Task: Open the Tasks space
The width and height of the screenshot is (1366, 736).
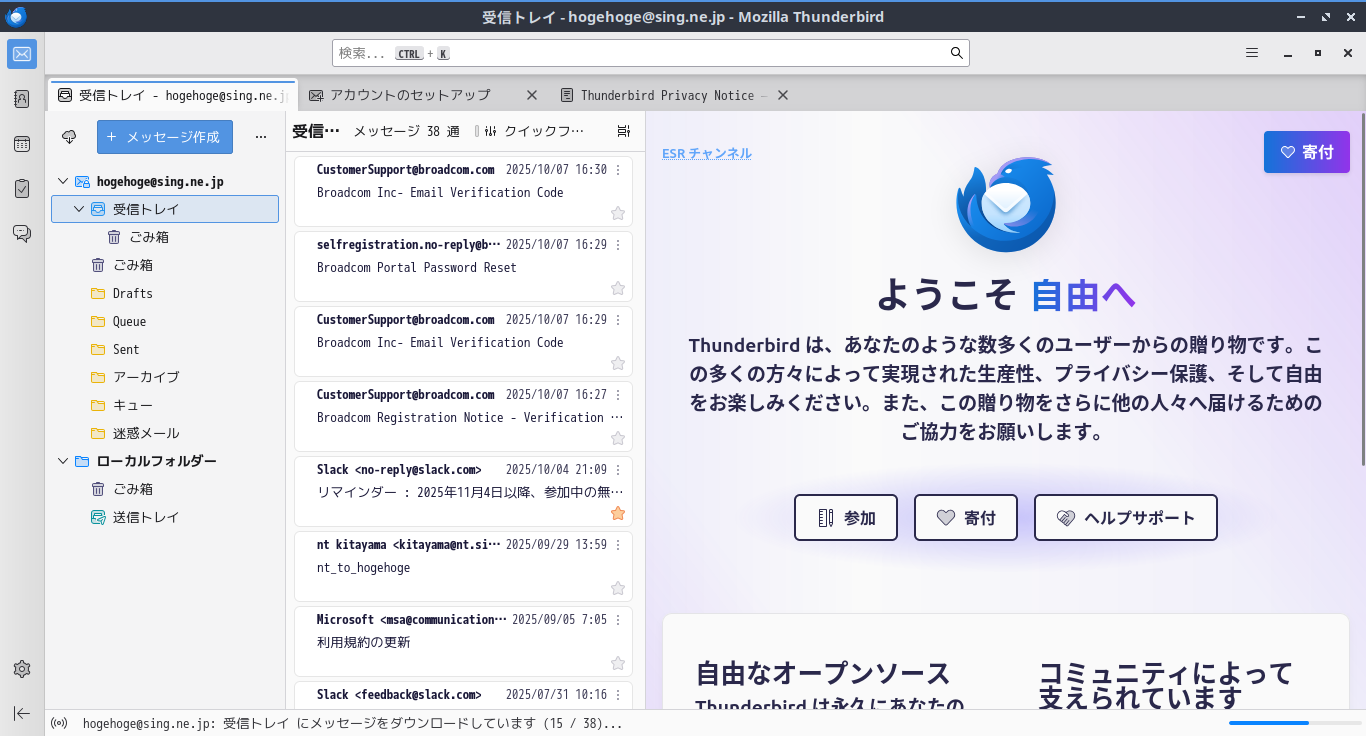Action: click(x=22, y=188)
